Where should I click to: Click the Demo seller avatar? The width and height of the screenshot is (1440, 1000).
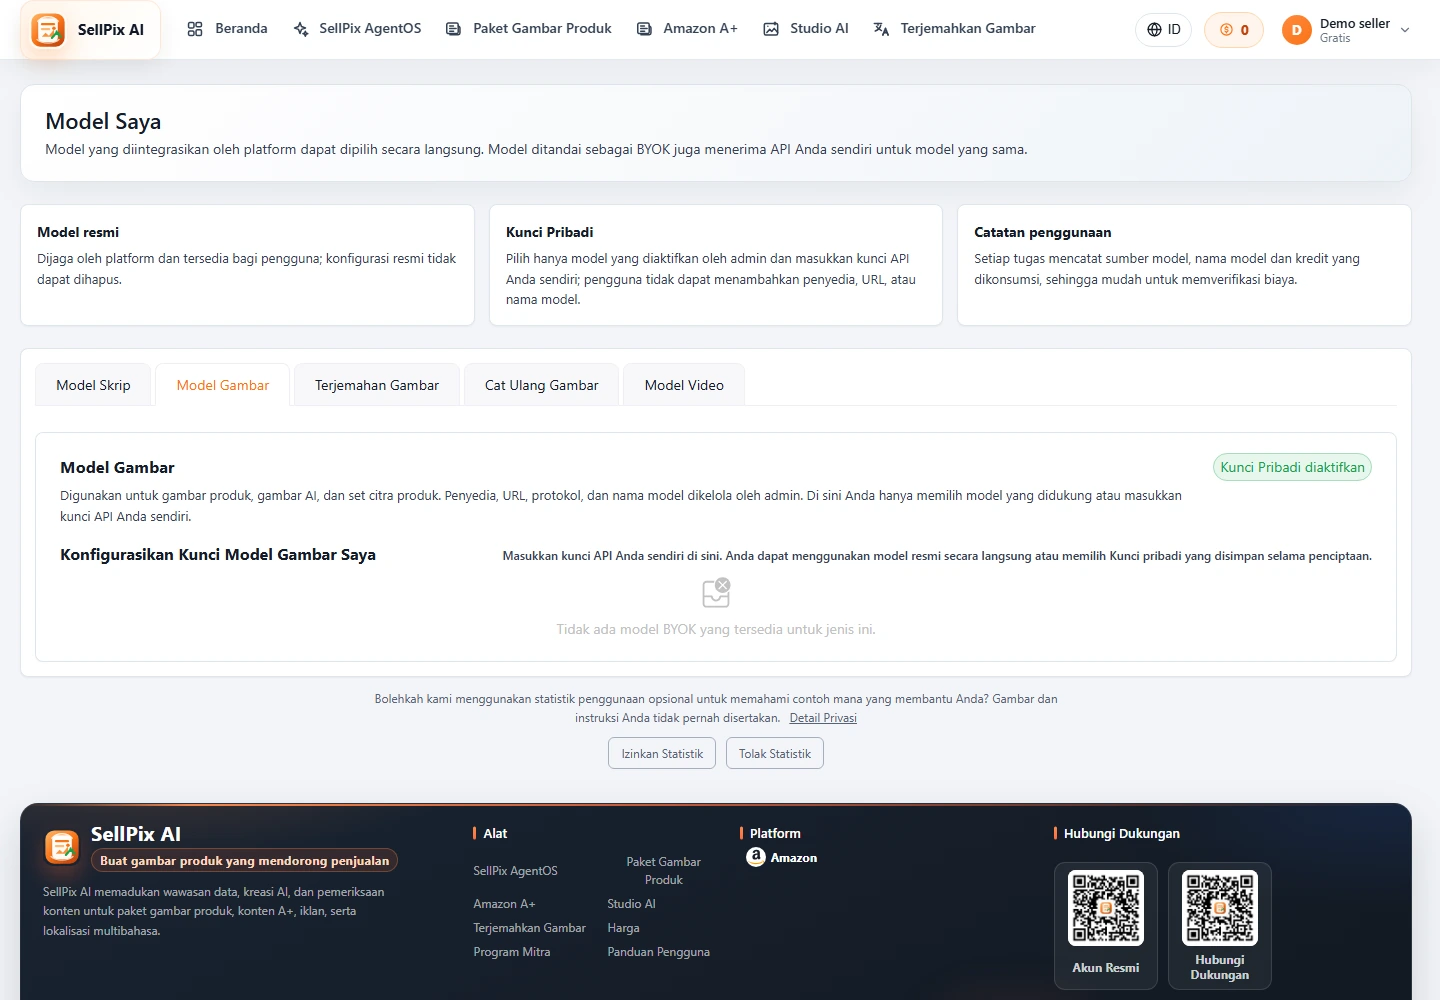tap(1297, 30)
